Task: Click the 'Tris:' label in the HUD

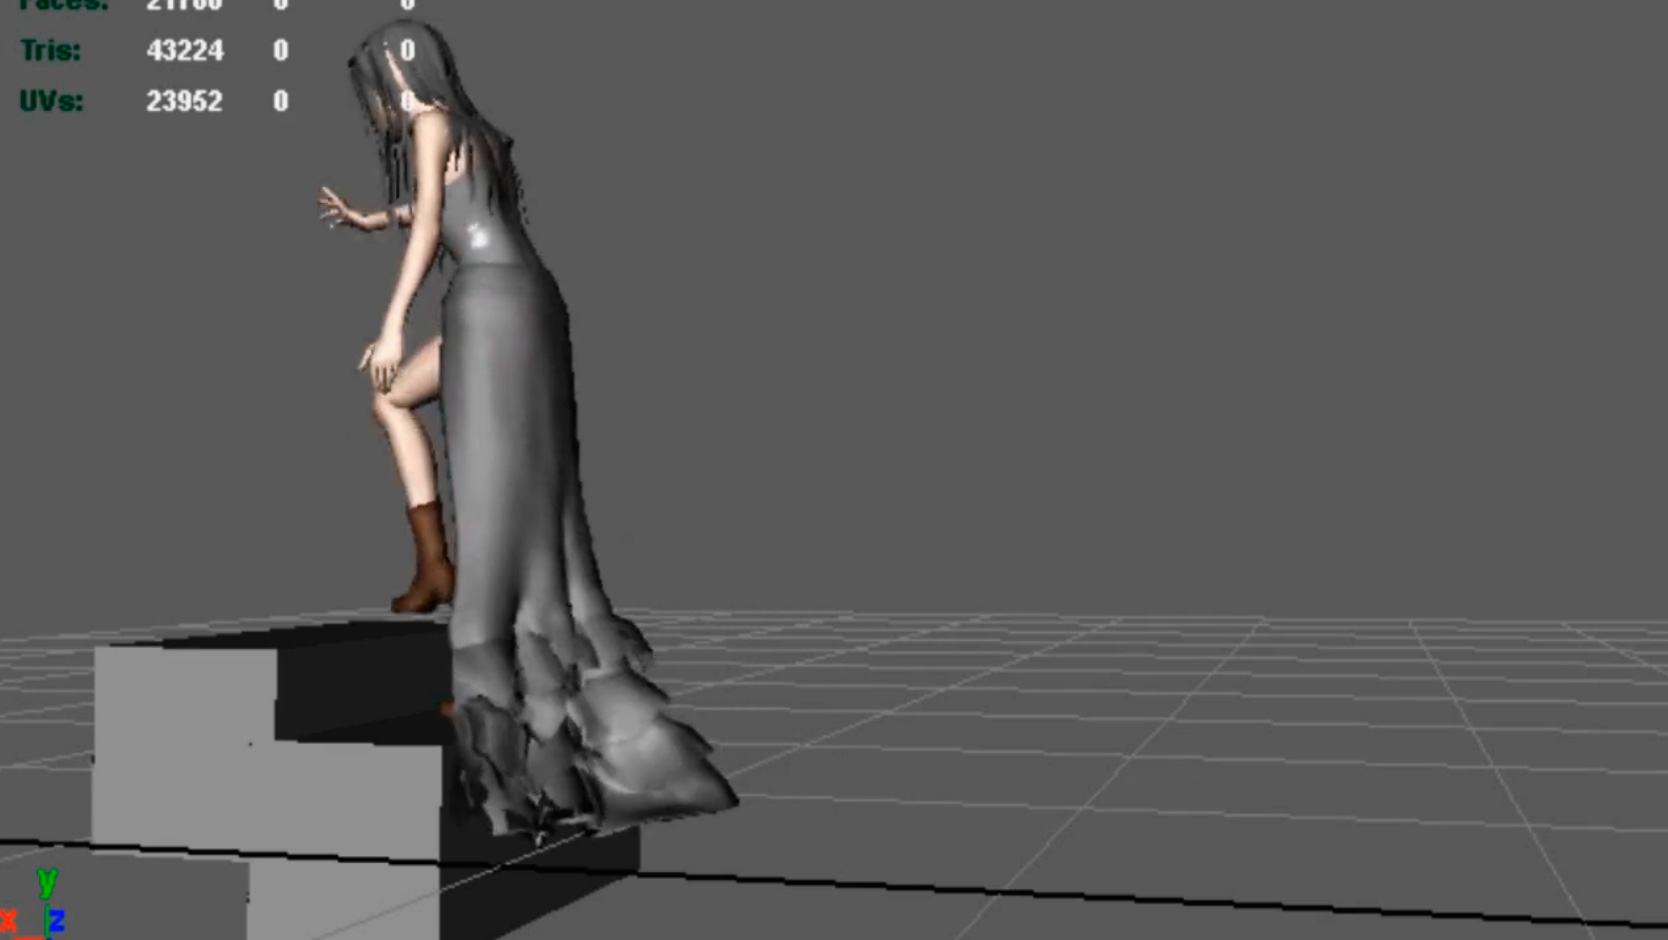Action: [x=50, y=50]
